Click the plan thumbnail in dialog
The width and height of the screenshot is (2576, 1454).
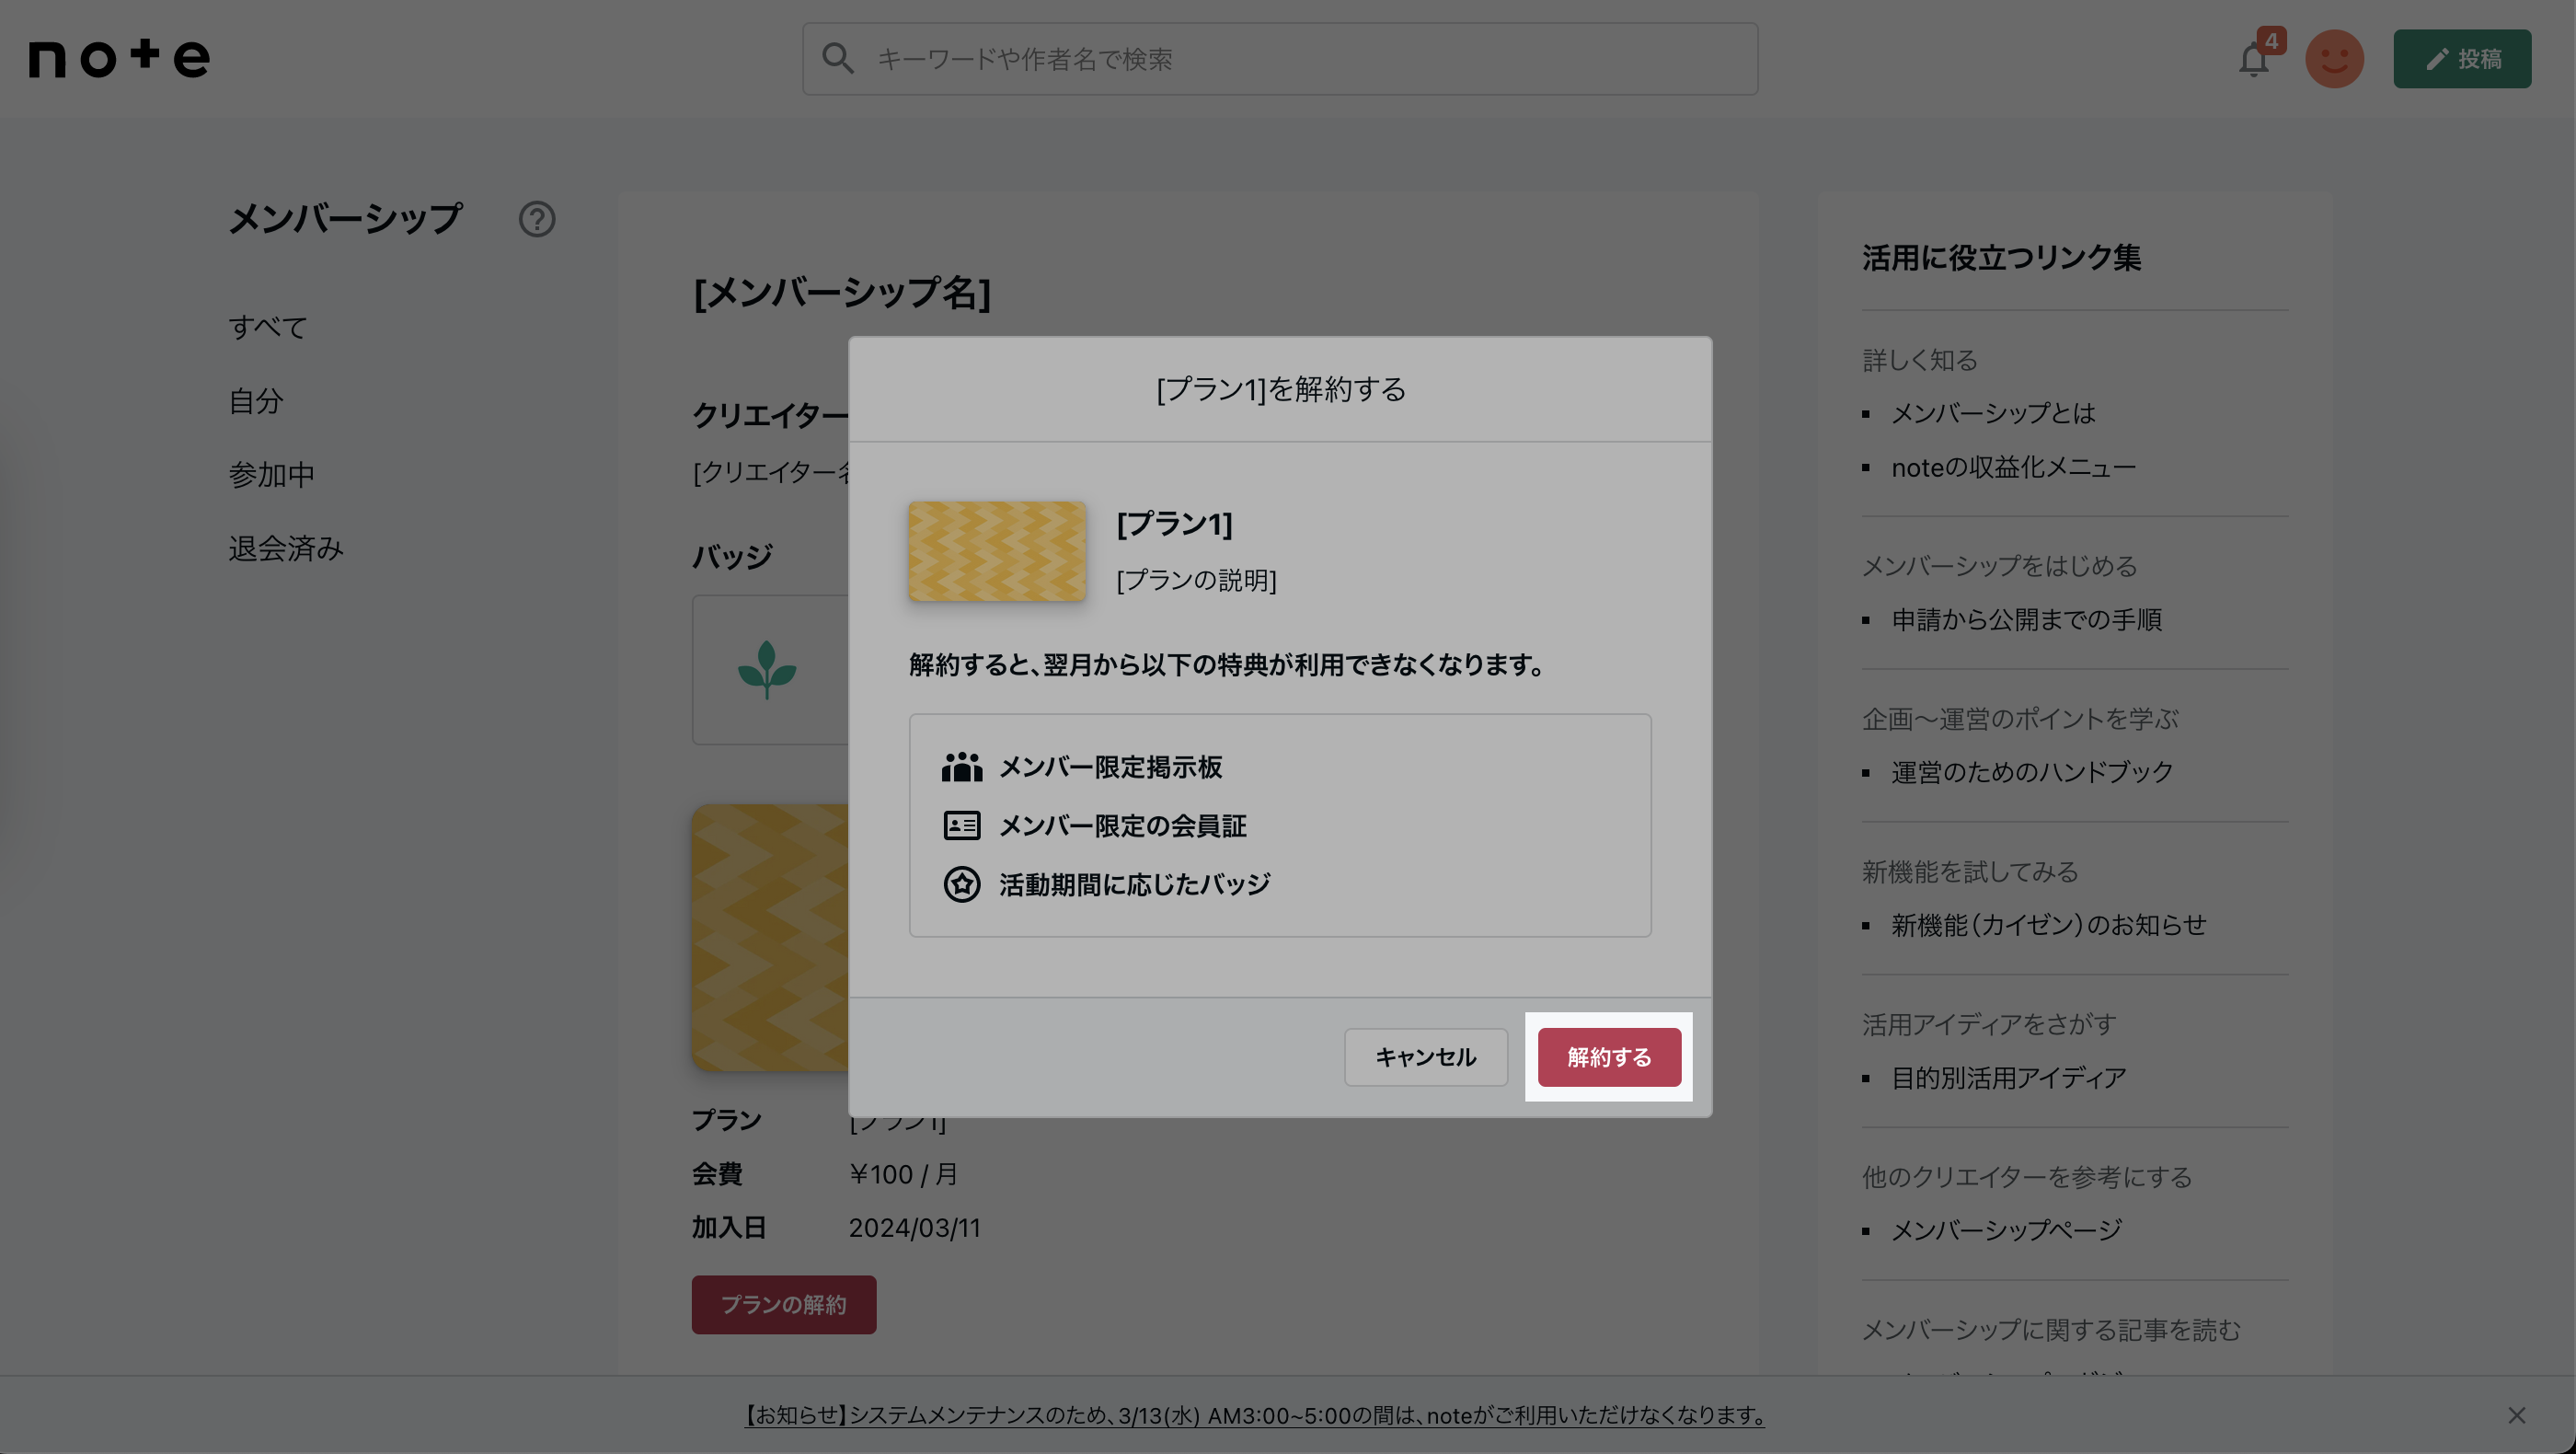997,551
